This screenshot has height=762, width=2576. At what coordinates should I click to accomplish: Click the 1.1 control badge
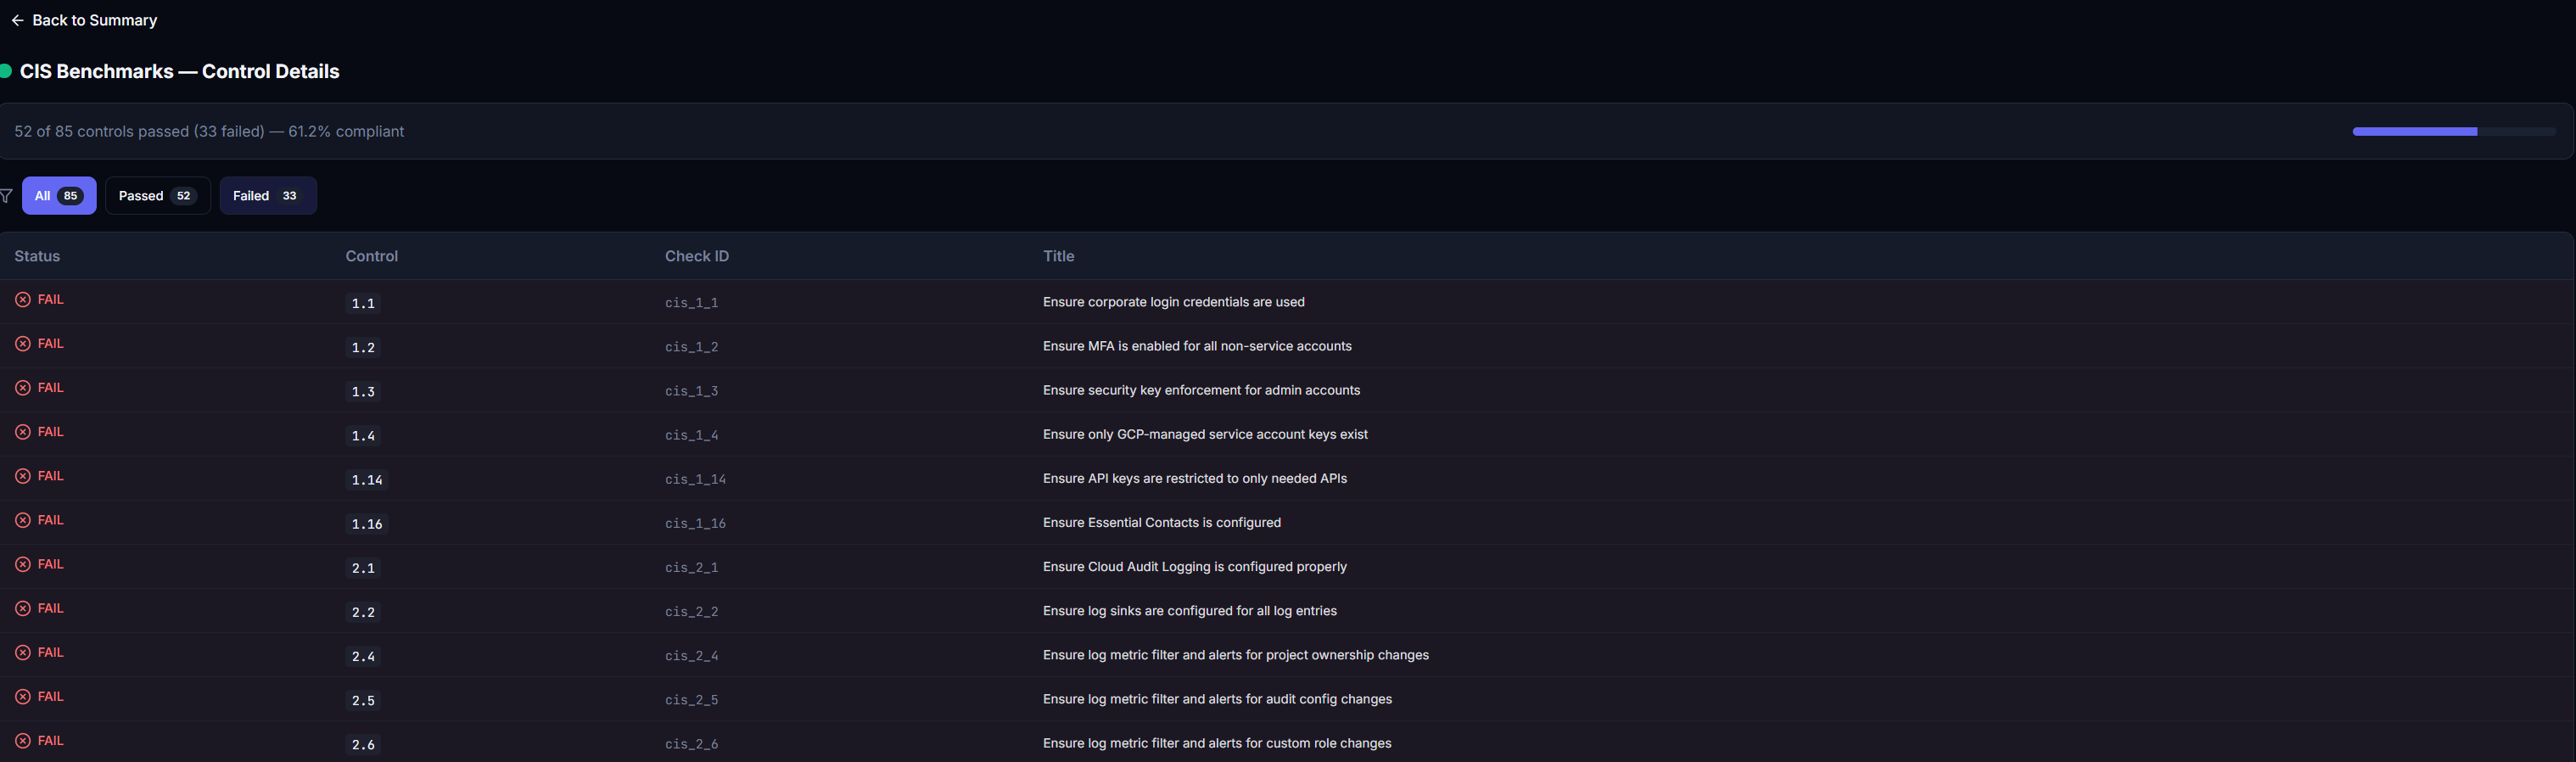pos(363,303)
